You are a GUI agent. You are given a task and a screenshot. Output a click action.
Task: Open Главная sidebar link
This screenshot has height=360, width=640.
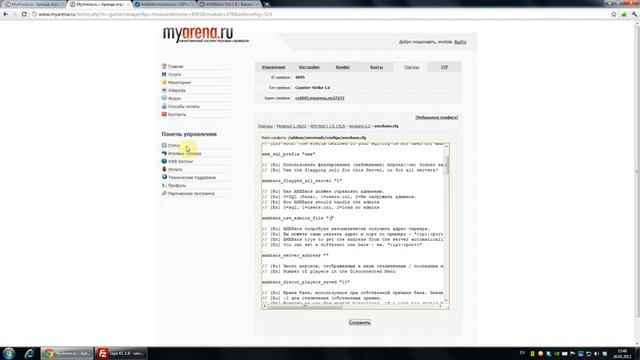click(176, 67)
